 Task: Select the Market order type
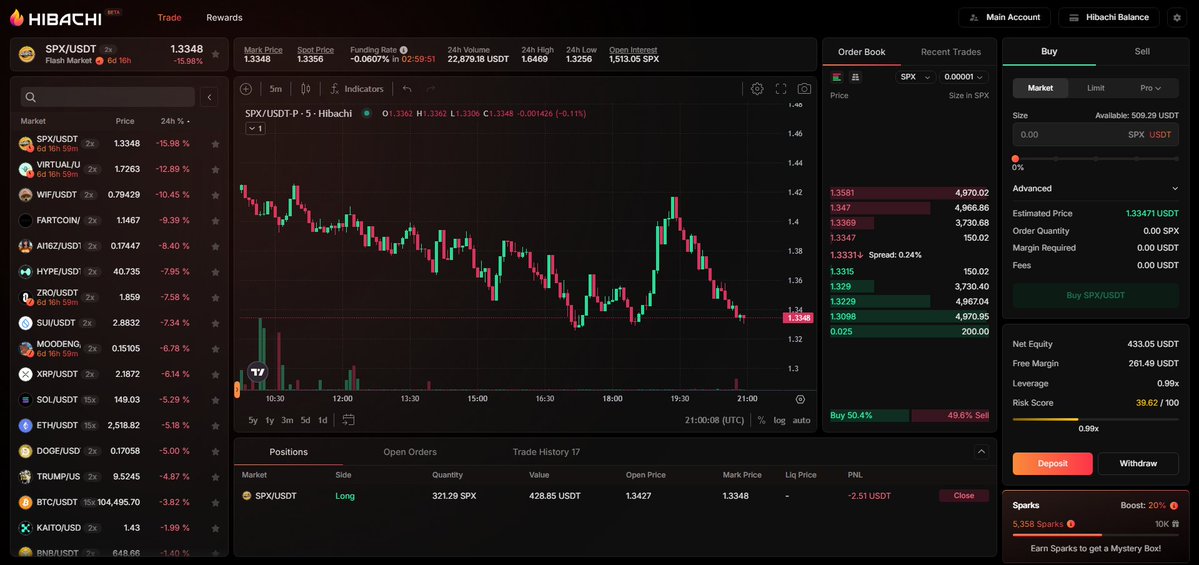point(1040,88)
